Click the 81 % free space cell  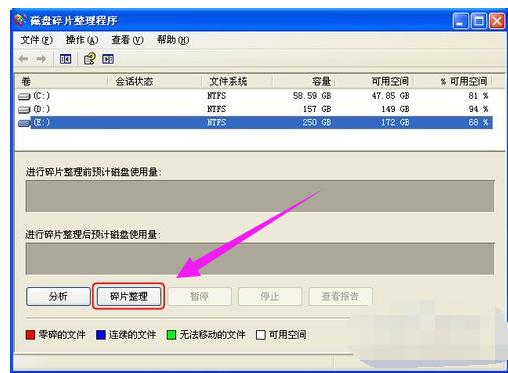(478, 96)
